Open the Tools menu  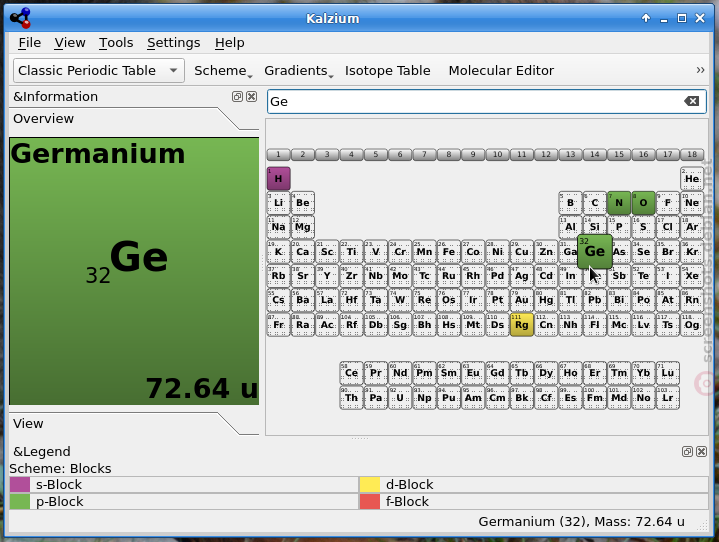(116, 43)
